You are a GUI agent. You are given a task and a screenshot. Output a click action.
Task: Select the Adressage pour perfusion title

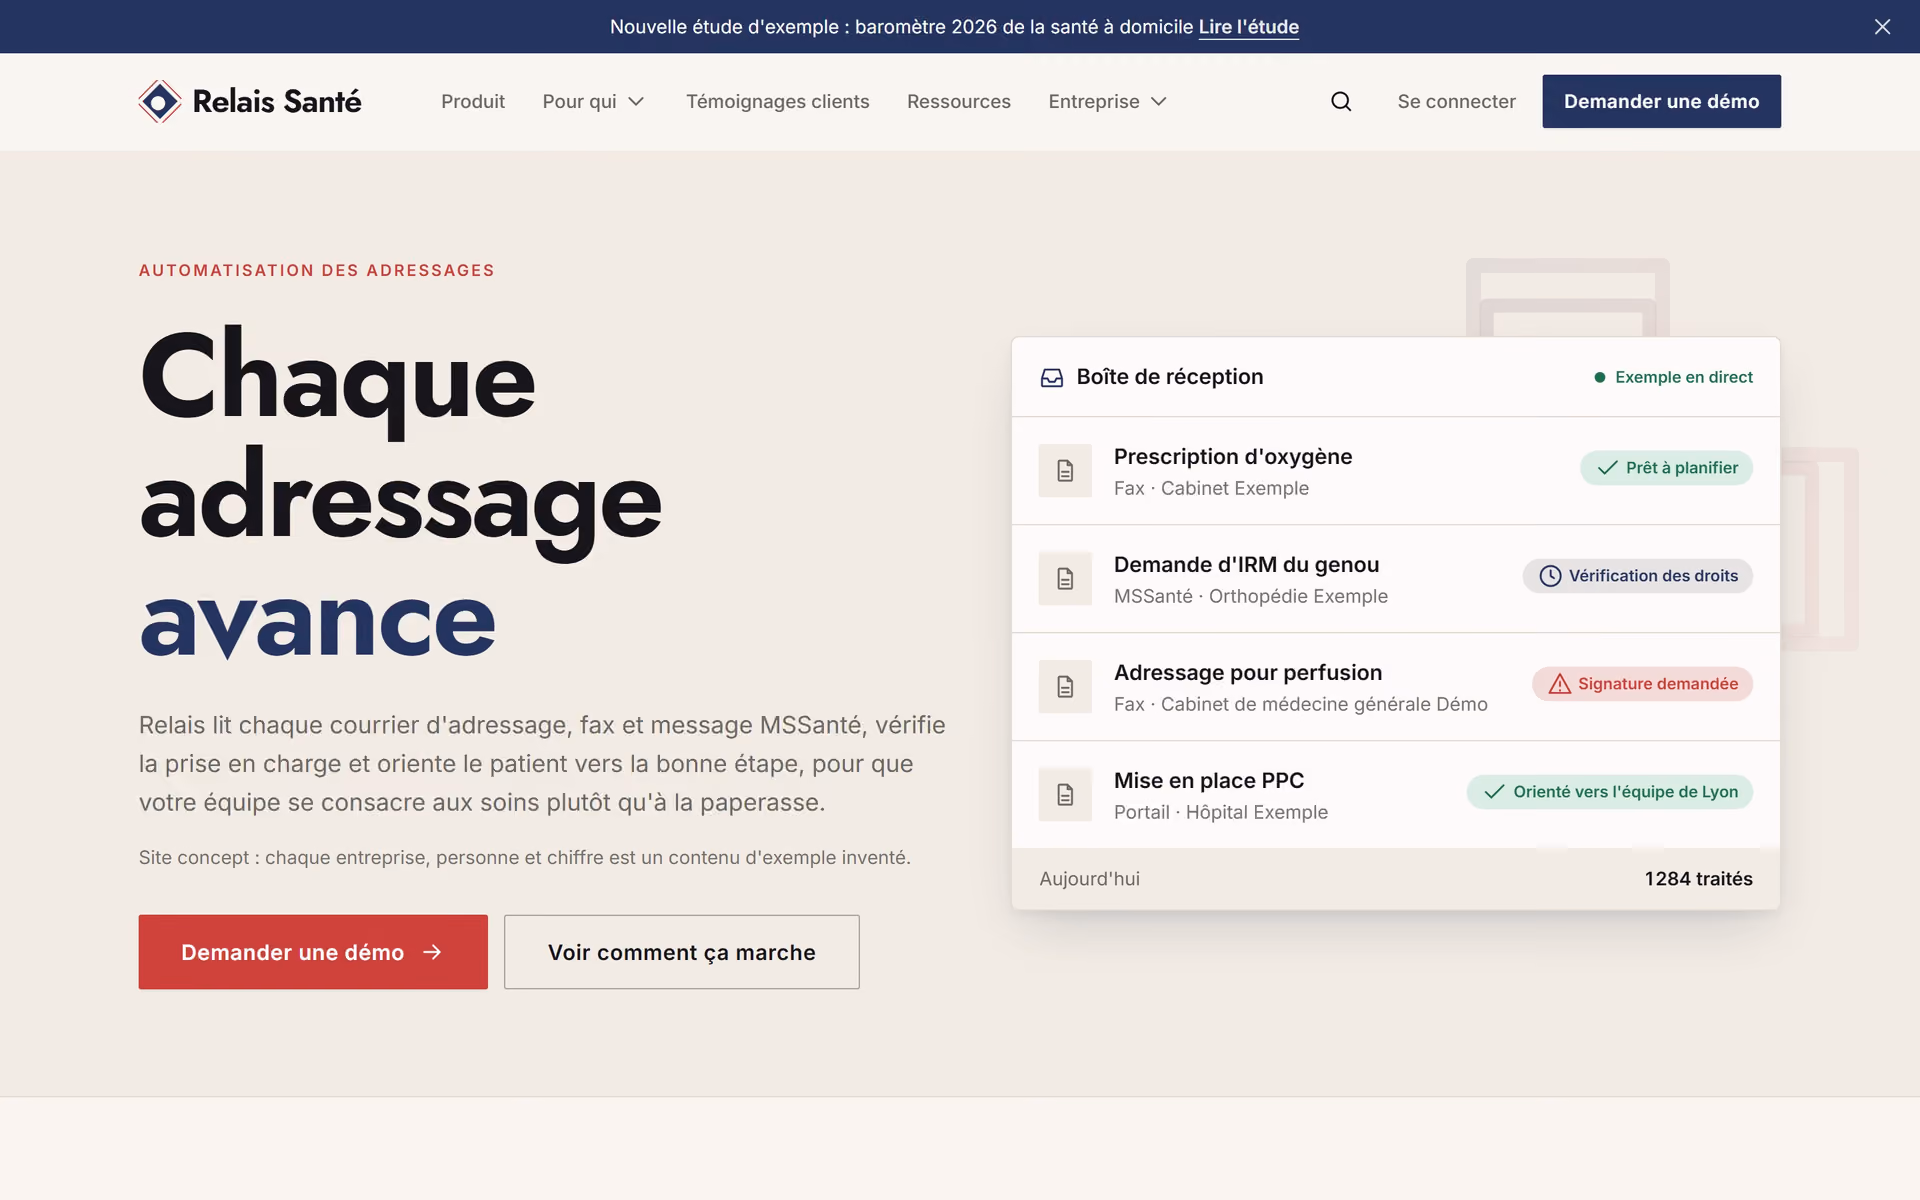coord(1247,673)
